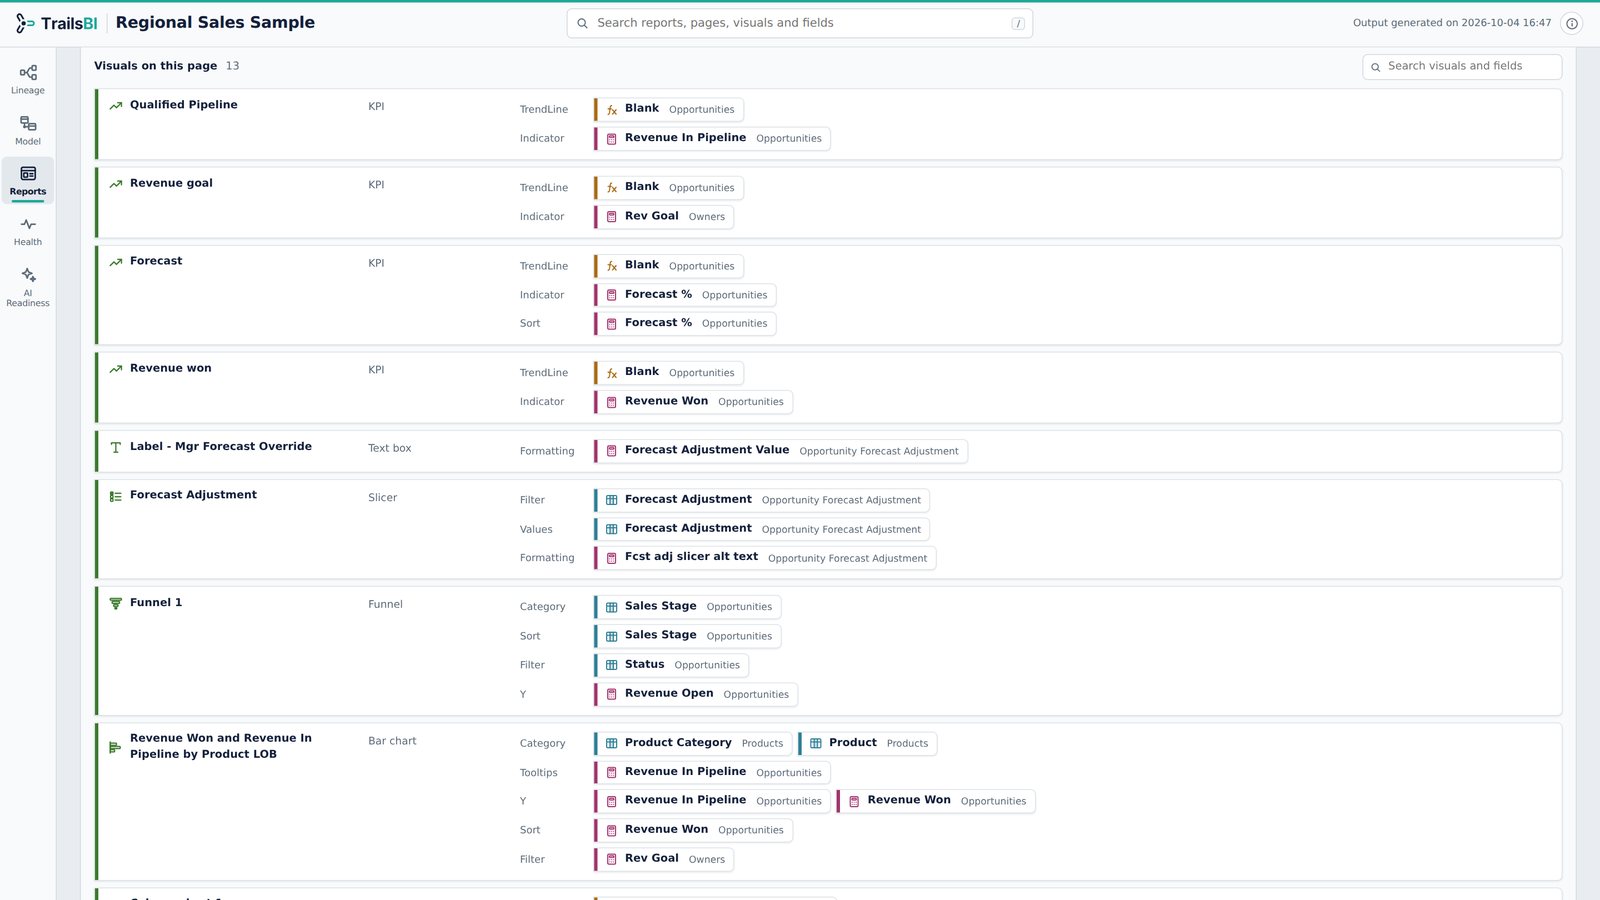Select the Fcst adj slicer alt text chip
This screenshot has width=1600, height=900.
pos(767,558)
